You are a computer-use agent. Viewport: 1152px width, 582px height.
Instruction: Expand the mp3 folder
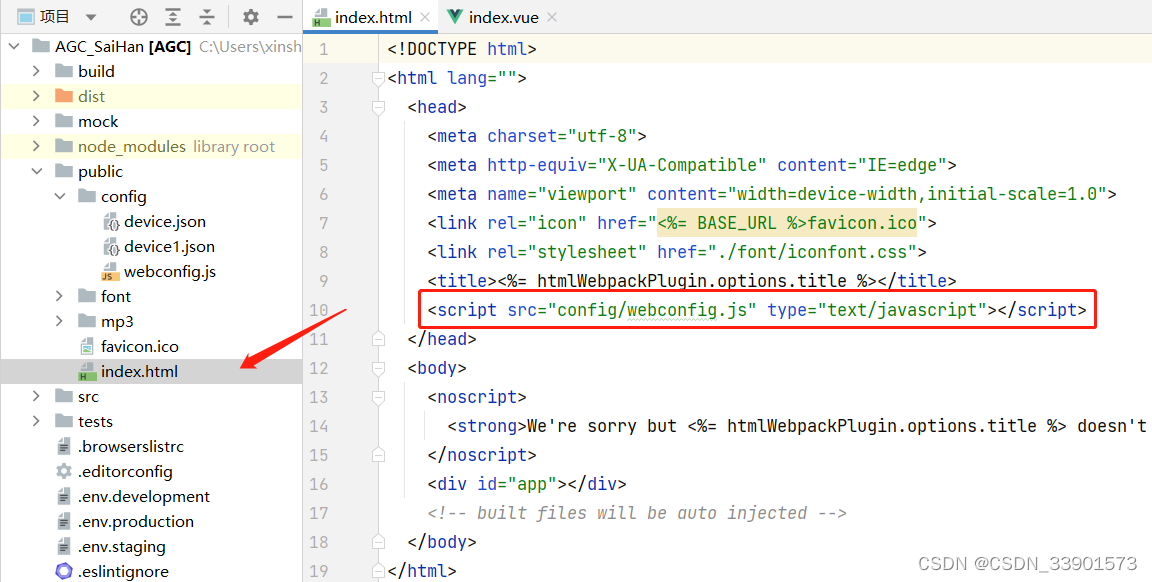tap(60, 321)
